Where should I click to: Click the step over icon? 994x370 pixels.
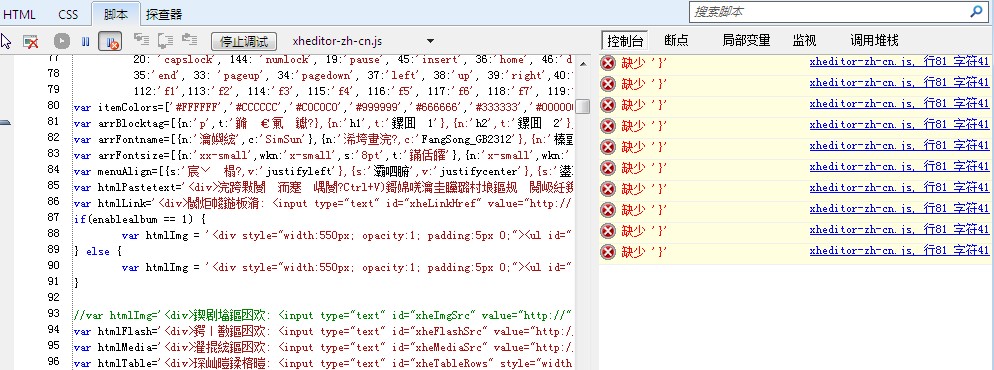(165, 41)
